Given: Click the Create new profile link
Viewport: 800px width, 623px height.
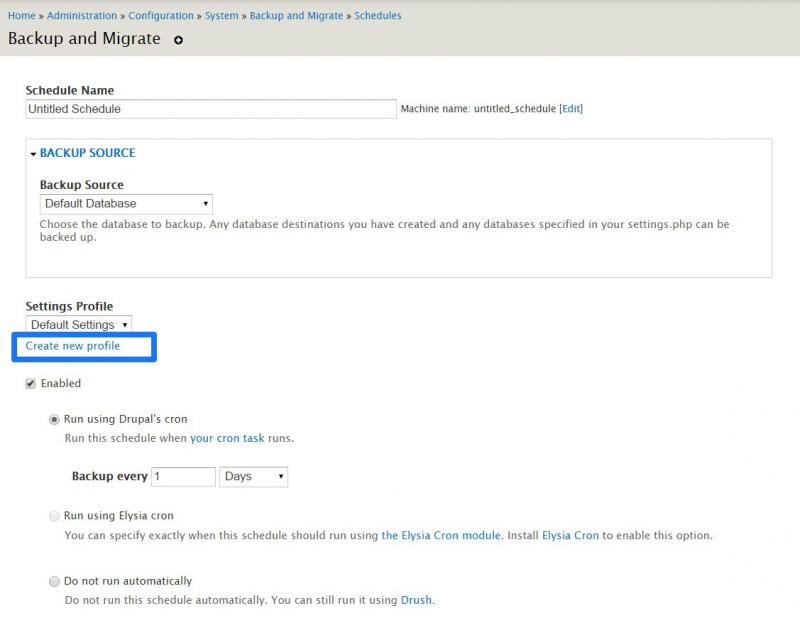Looking at the screenshot, I should [72, 346].
